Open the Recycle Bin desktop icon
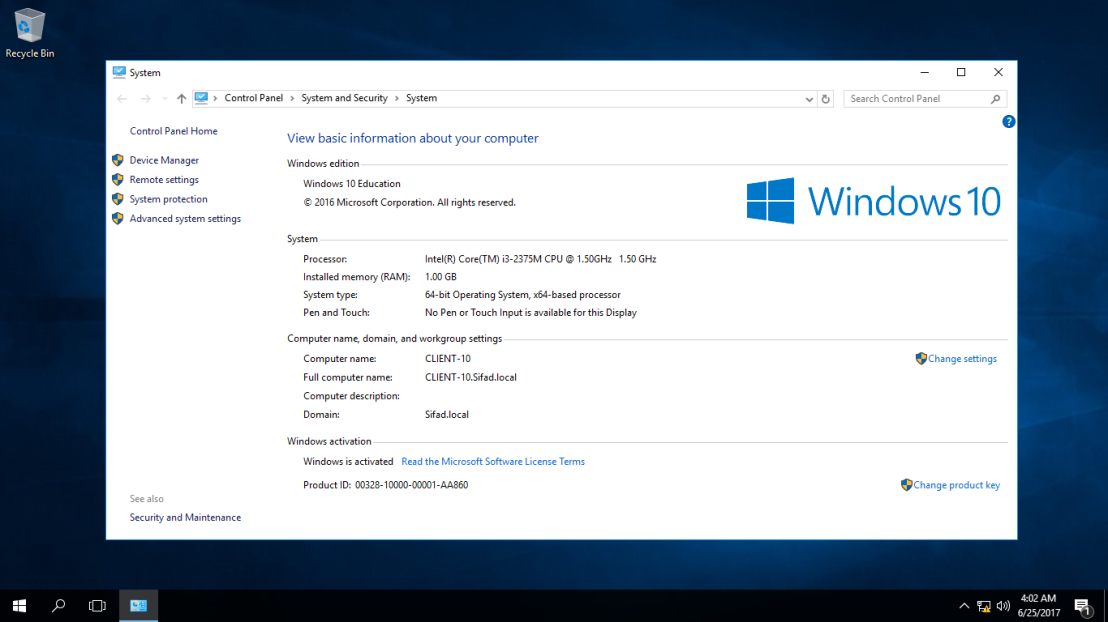The image size is (1108, 622). [30, 33]
